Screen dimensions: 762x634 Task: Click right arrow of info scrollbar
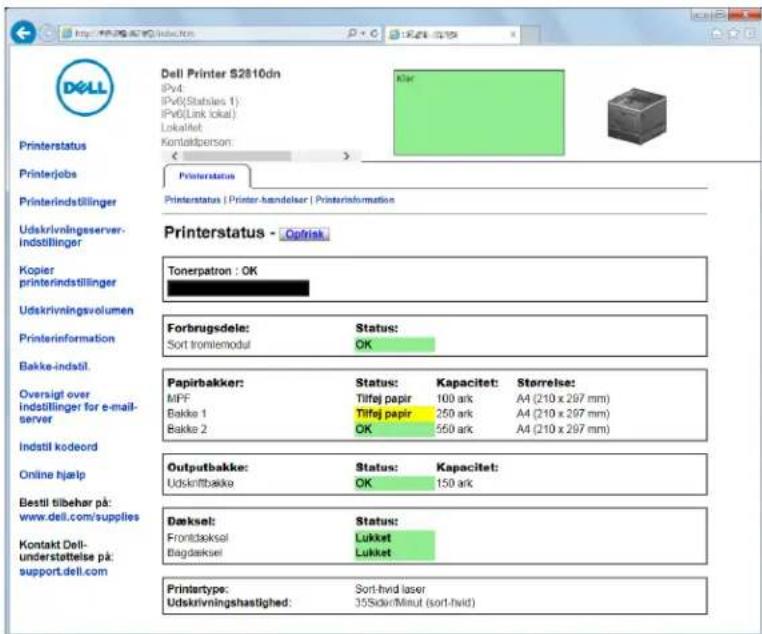point(346,156)
